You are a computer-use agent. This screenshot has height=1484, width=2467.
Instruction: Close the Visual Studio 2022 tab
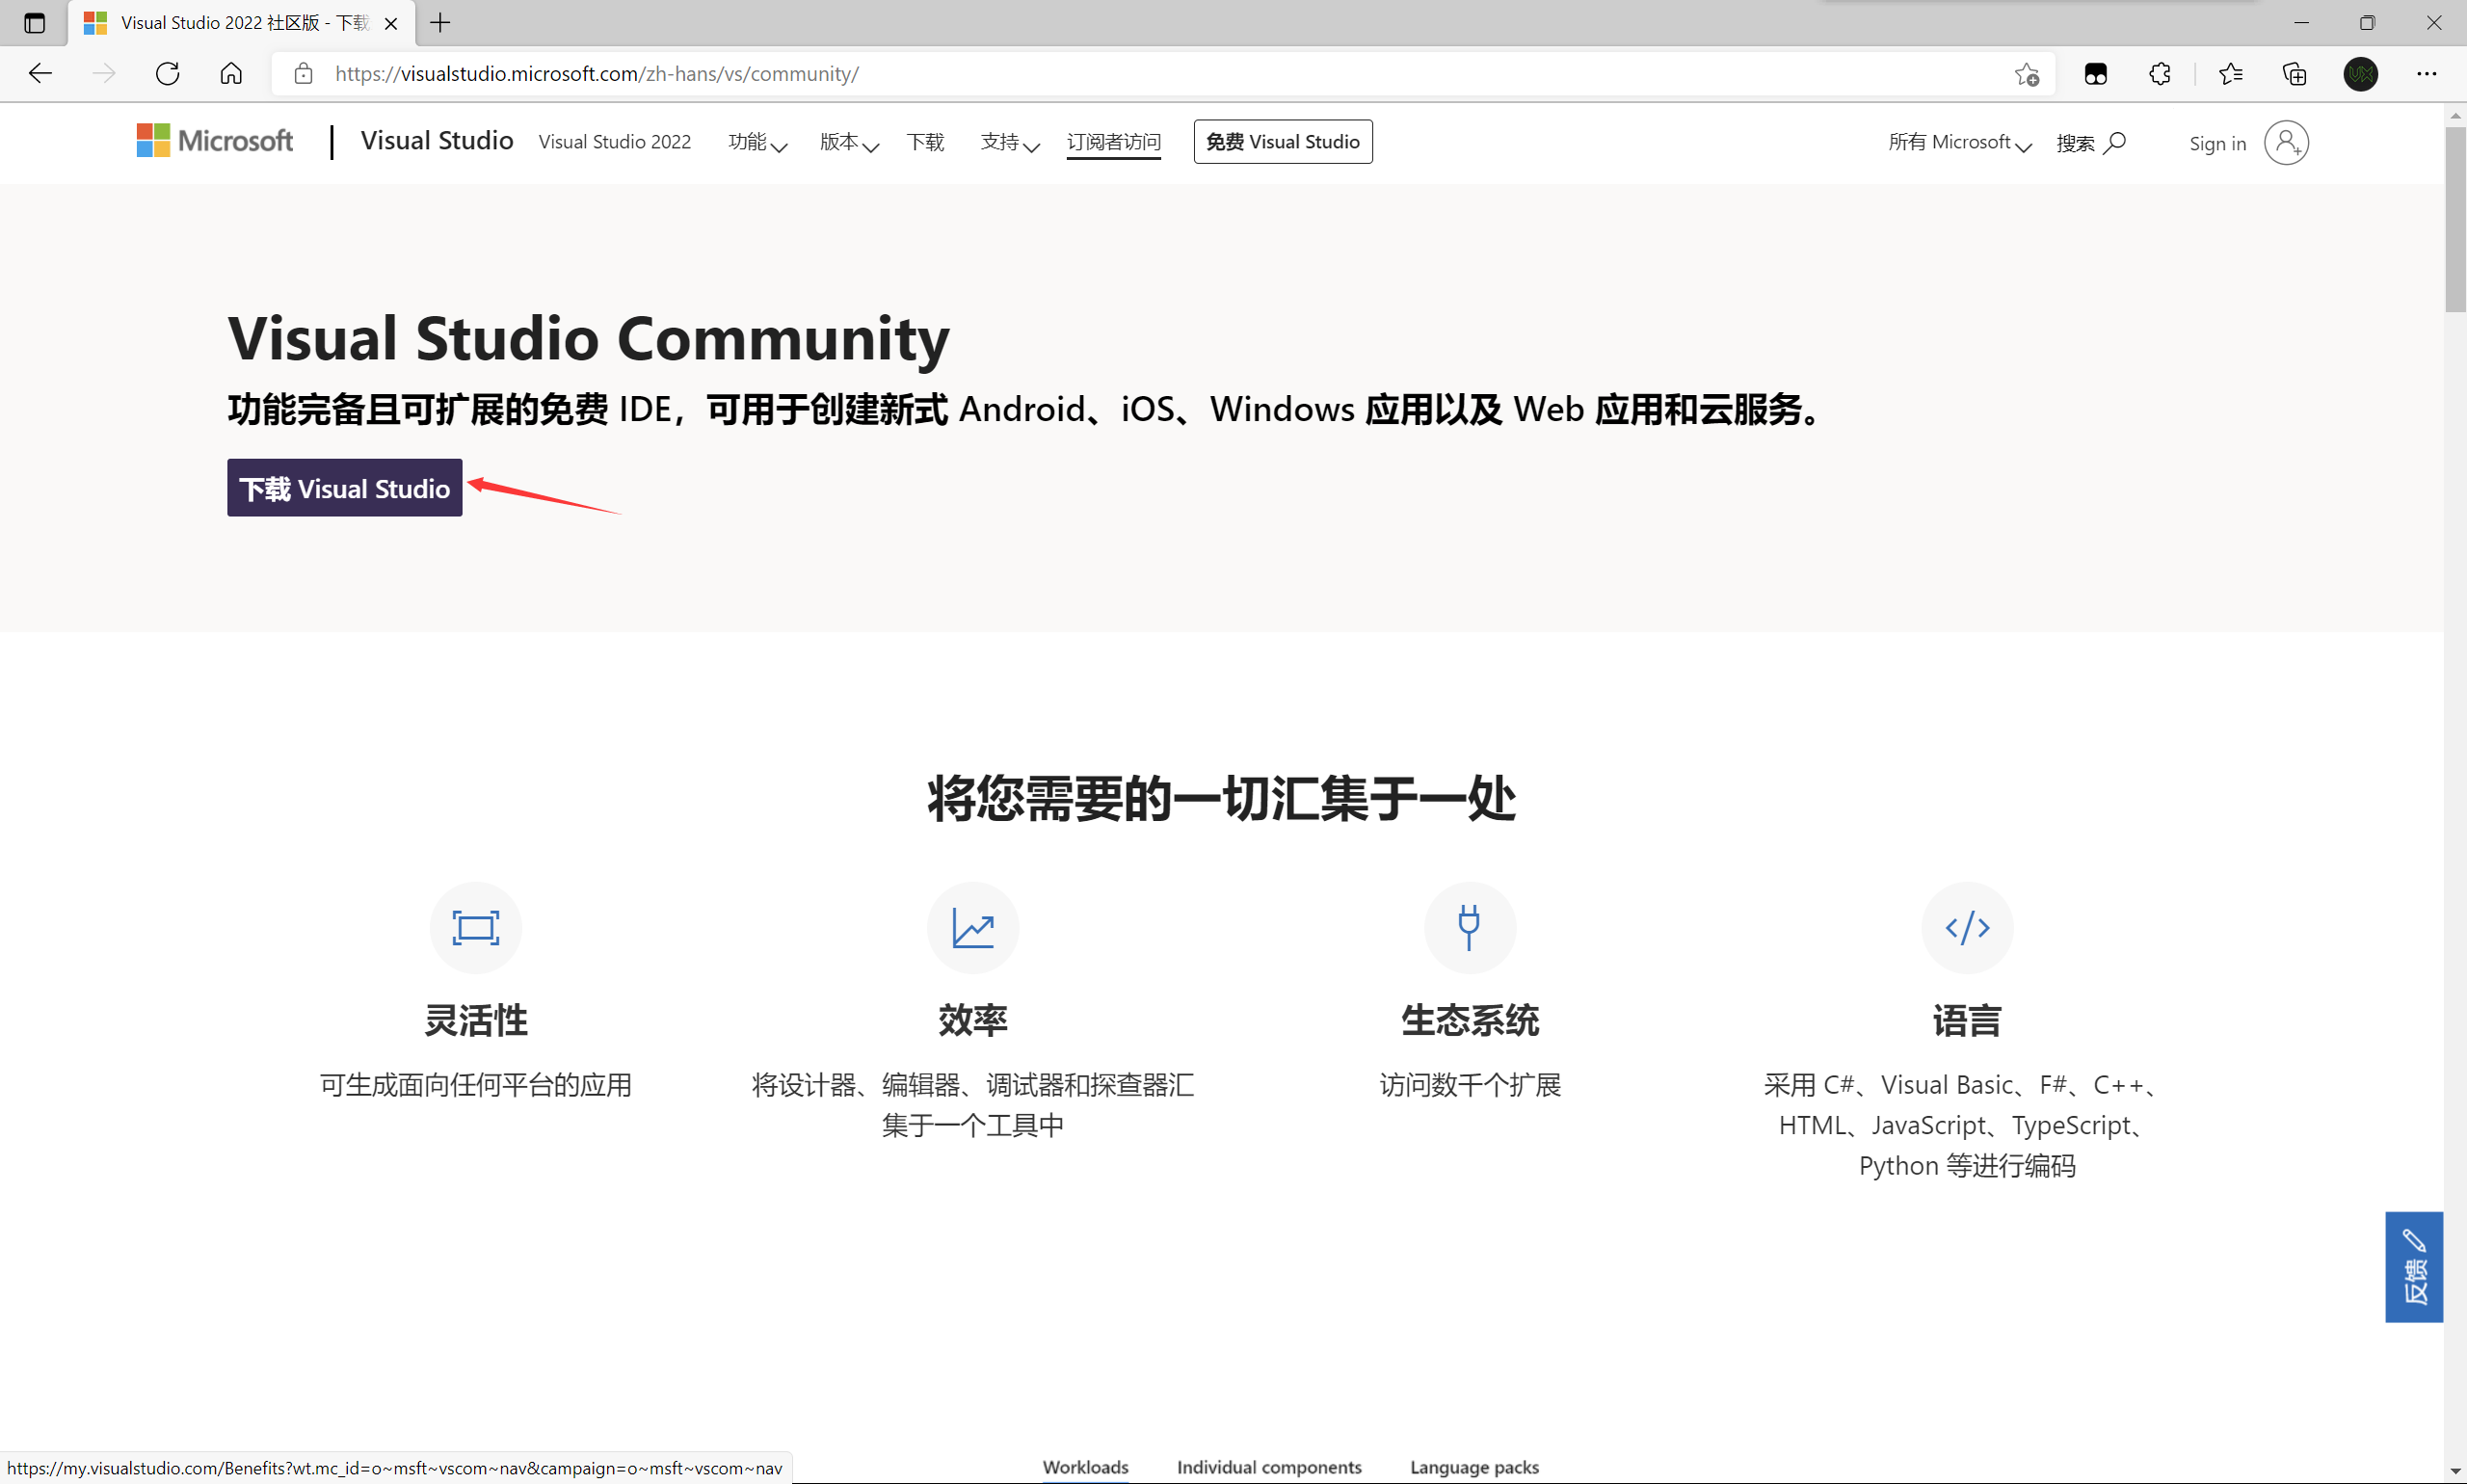pos(391,23)
